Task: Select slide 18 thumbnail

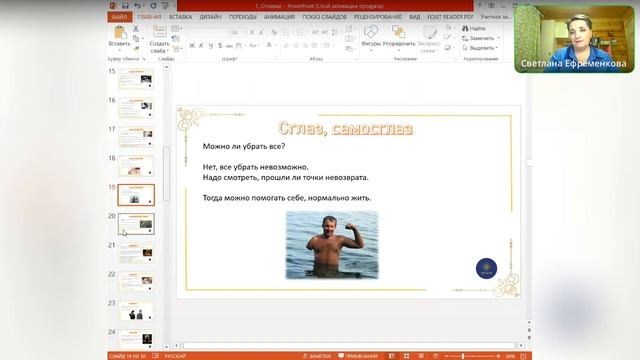Action: point(136,166)
